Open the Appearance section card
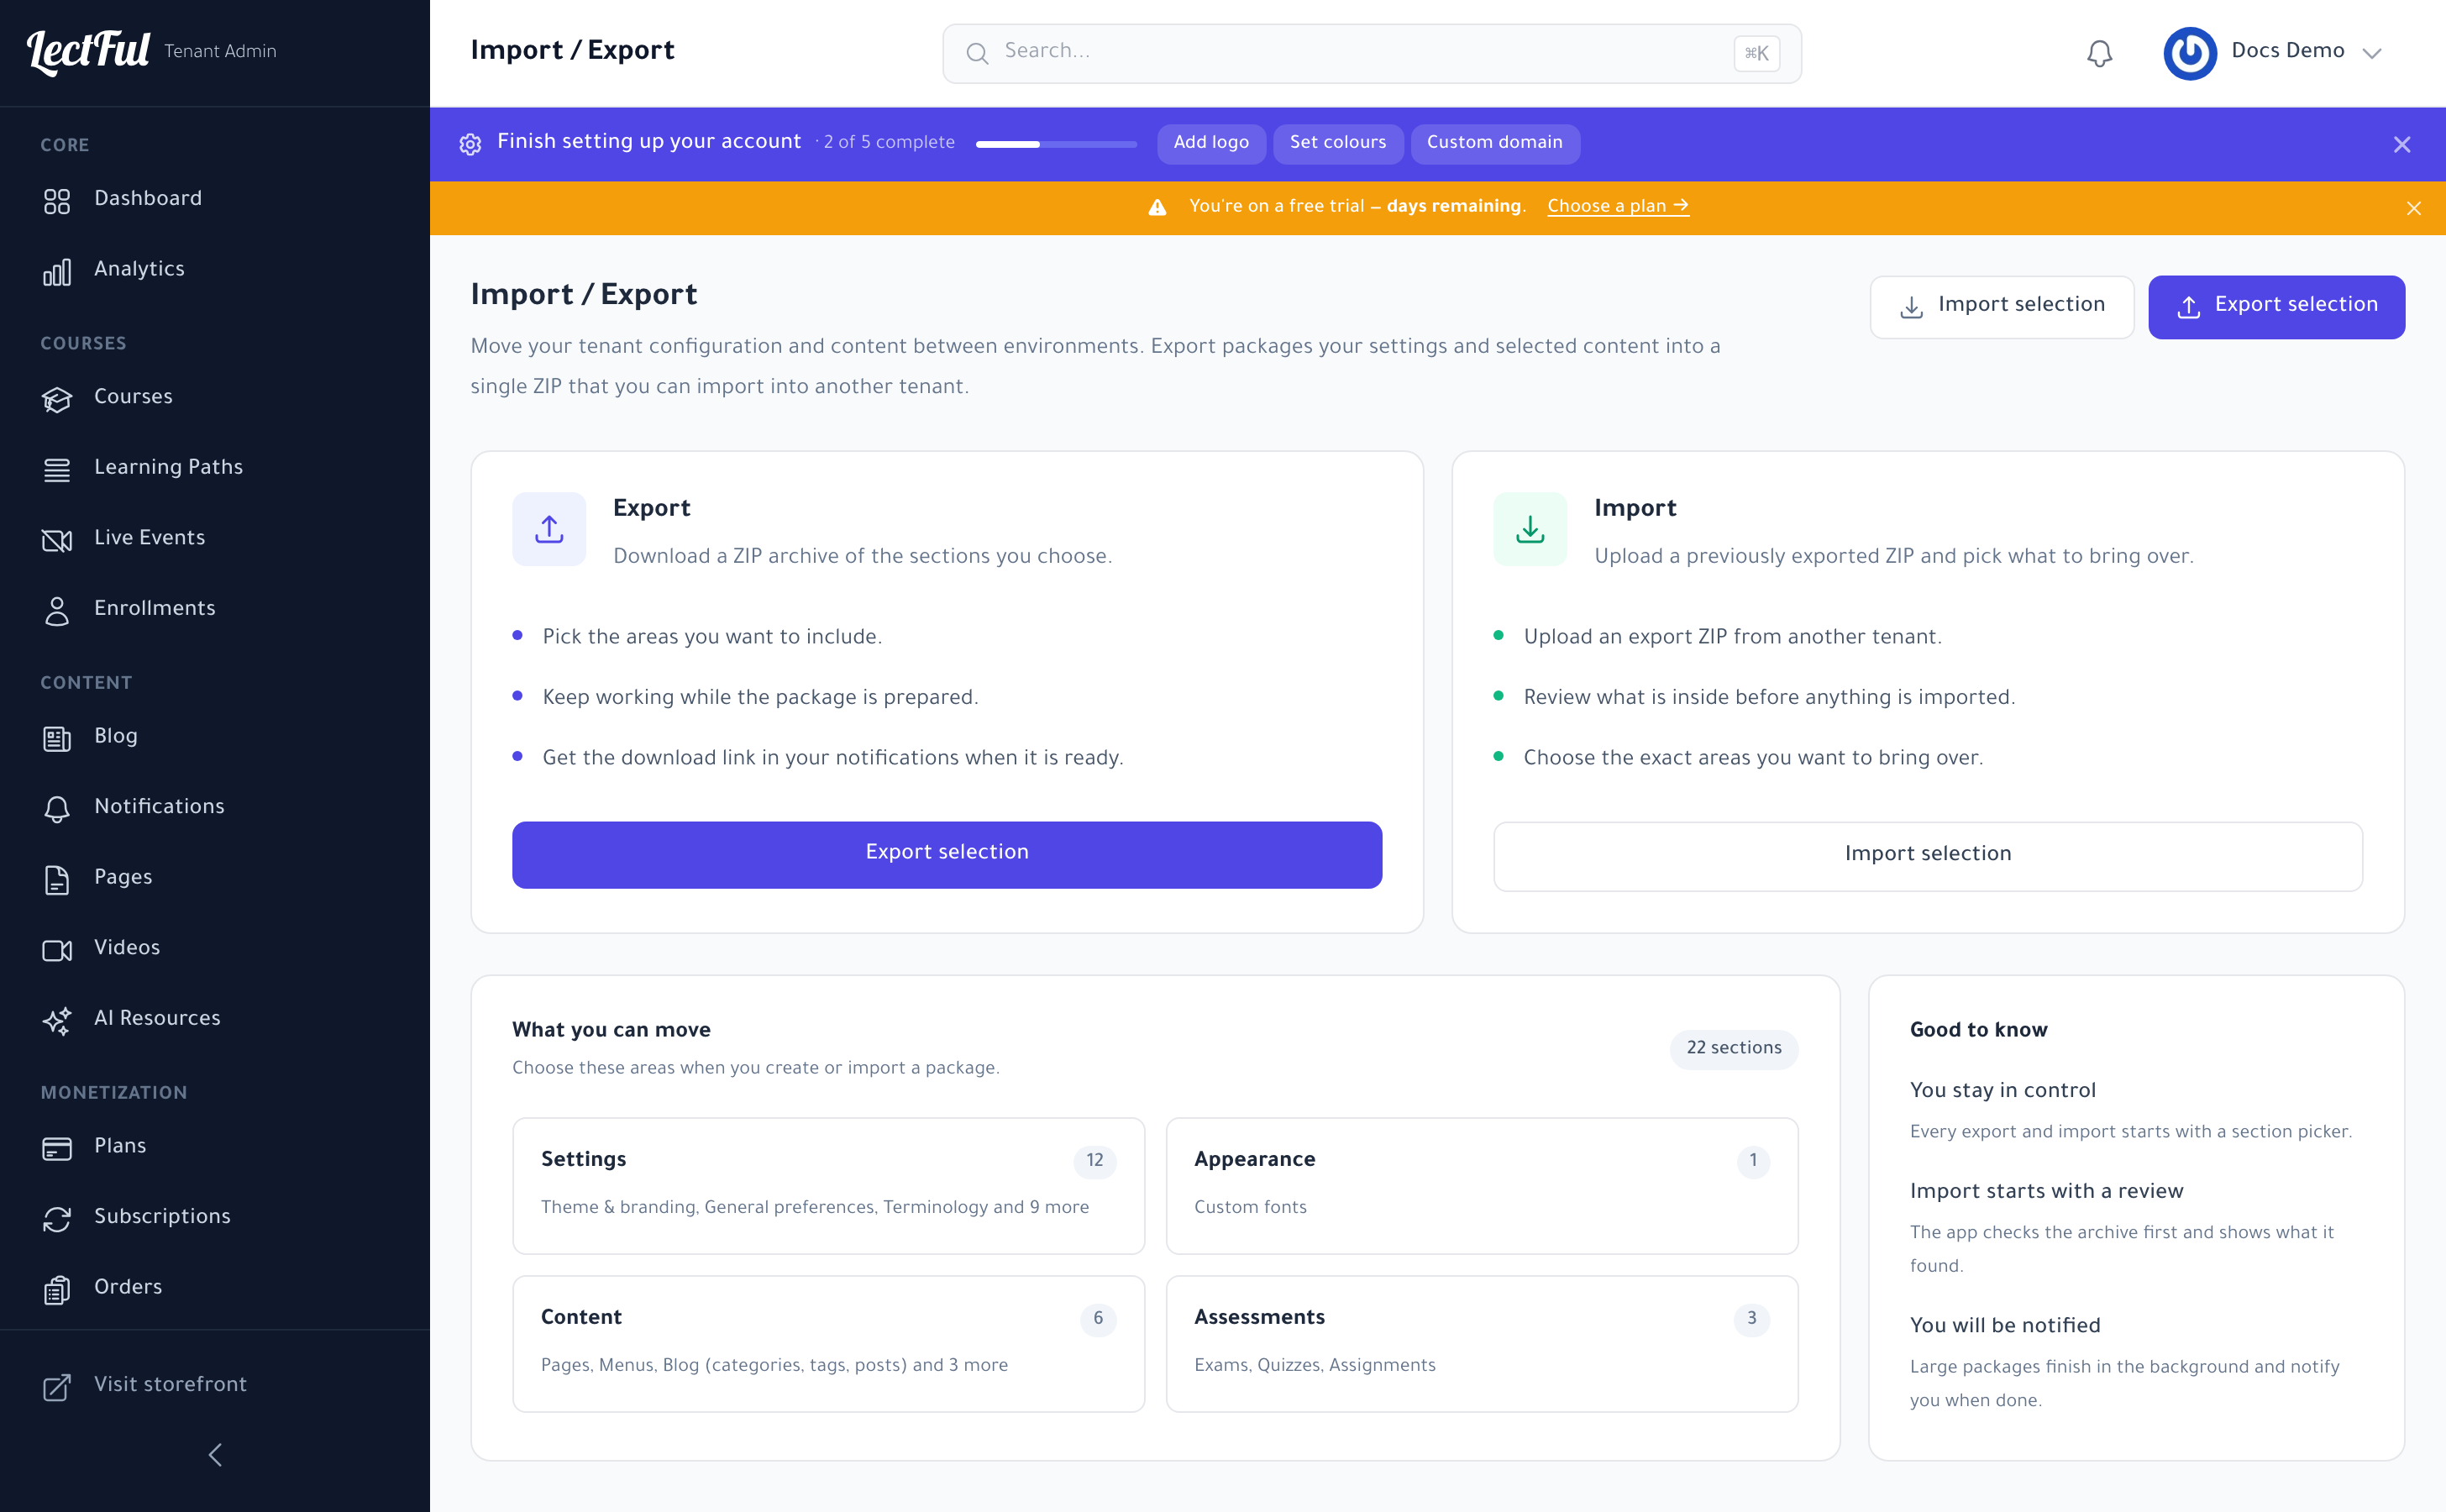The height and width of the screenshot is (1512, 2446). click(x=1481, y=1185)
